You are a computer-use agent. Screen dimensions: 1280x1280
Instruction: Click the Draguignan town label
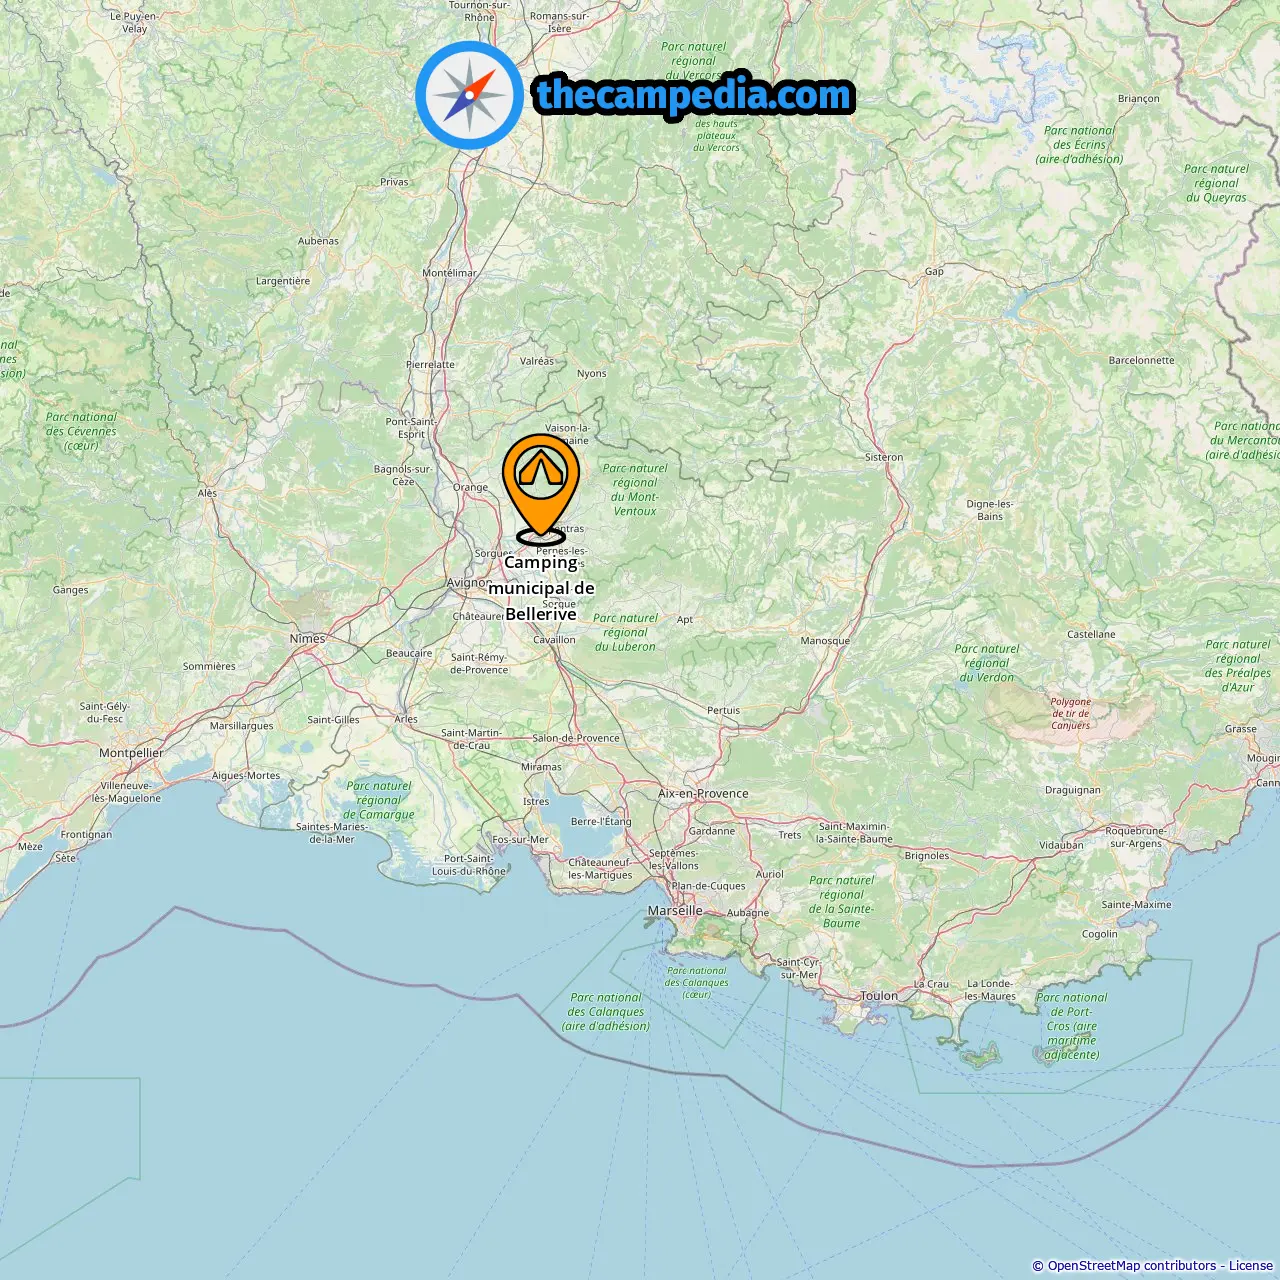click(x=1073, y=790)
